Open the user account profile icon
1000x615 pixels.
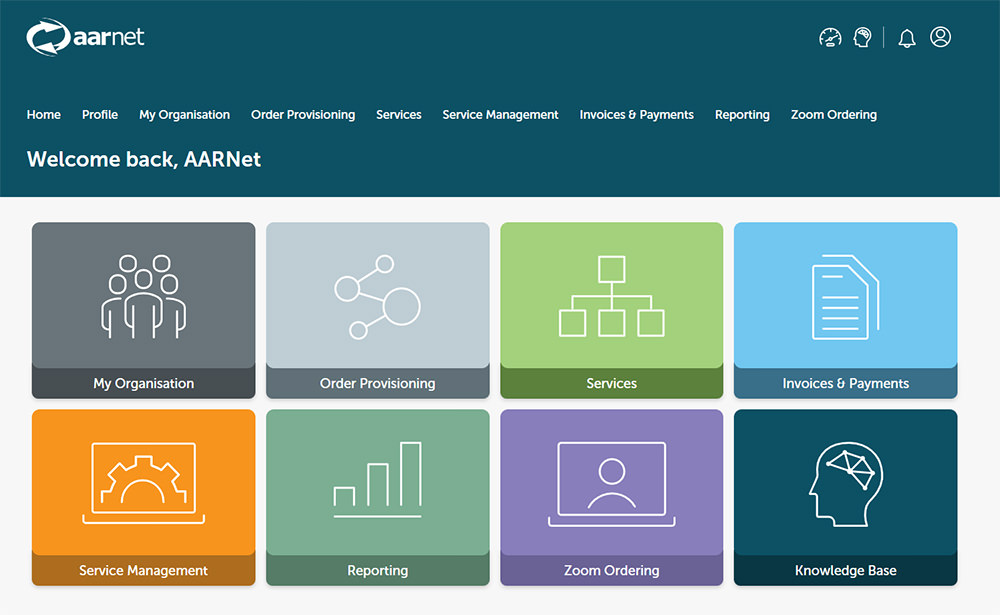click(940, 37)
